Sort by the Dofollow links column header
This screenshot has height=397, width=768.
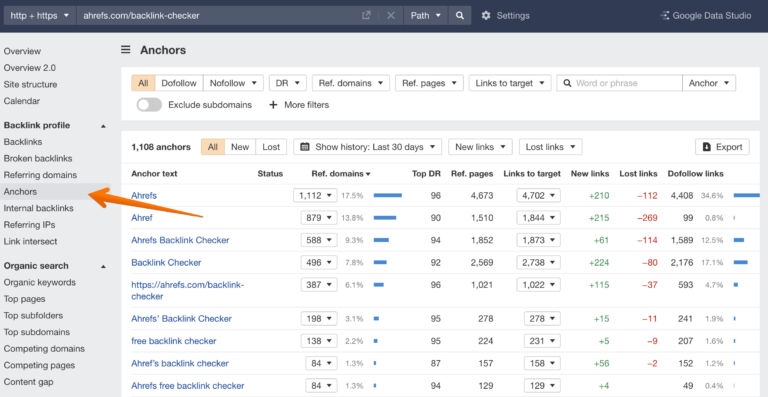tap(696, 174)
